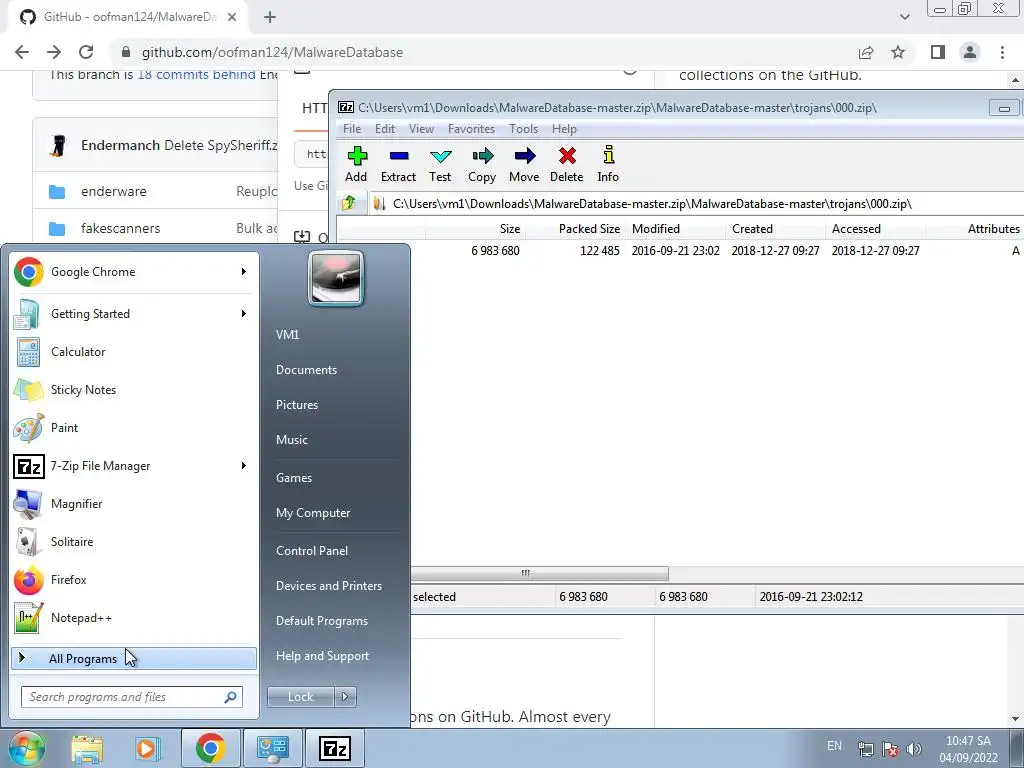
Task: Open My Computer from Start menu
Action: 313,513
